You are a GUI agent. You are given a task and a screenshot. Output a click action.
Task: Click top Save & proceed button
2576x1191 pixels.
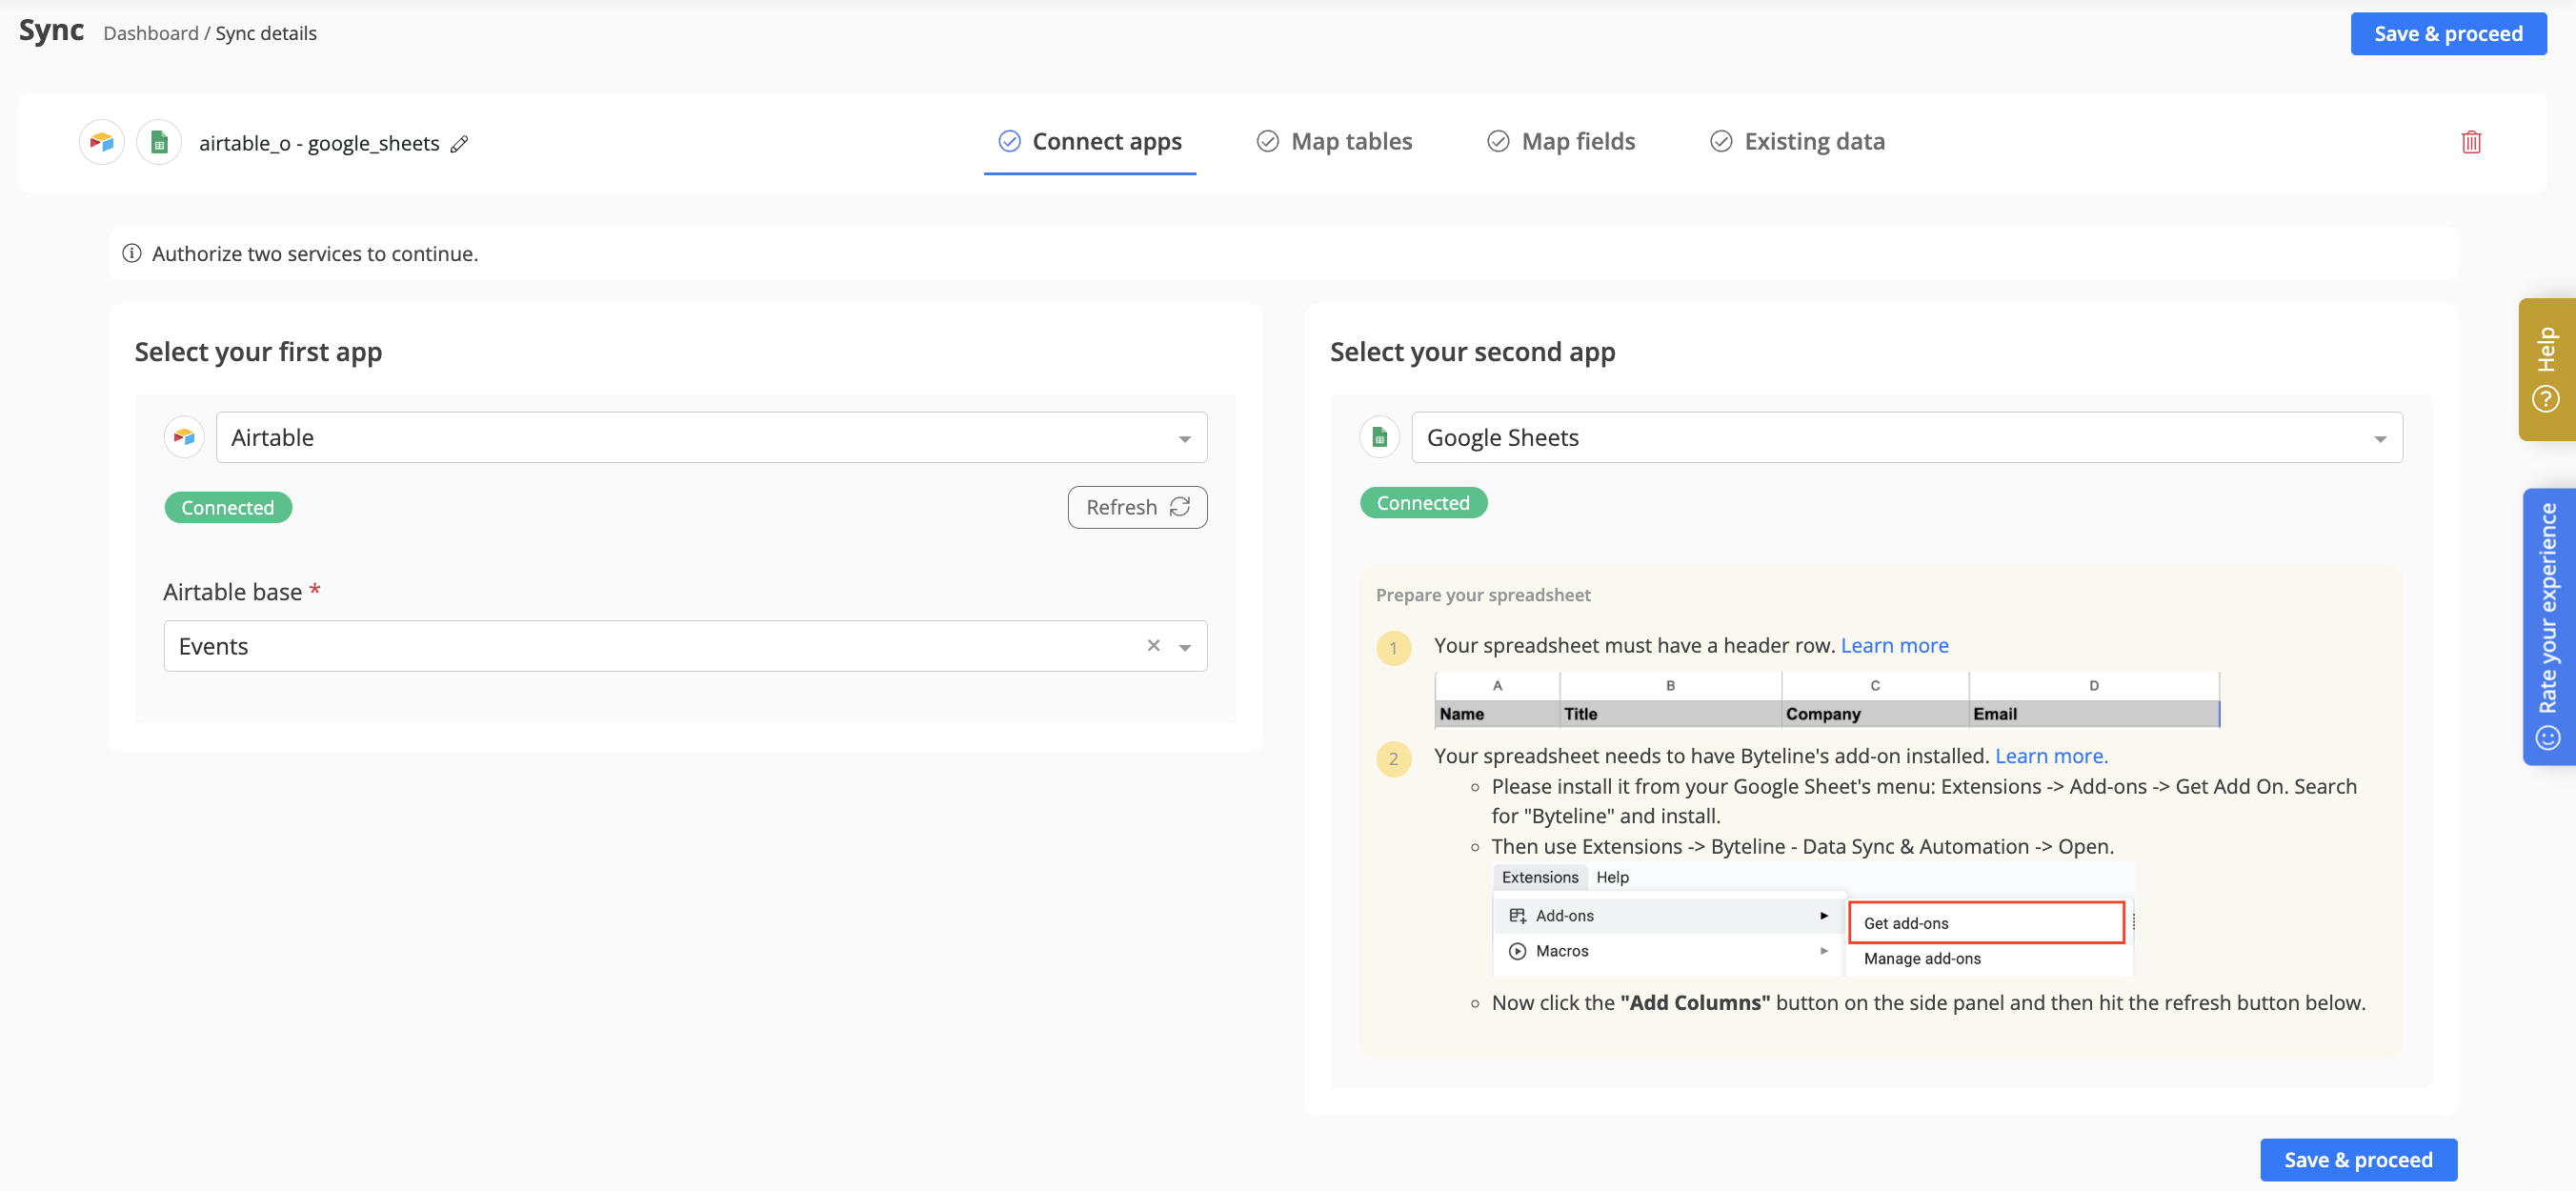pos(2447,34)
